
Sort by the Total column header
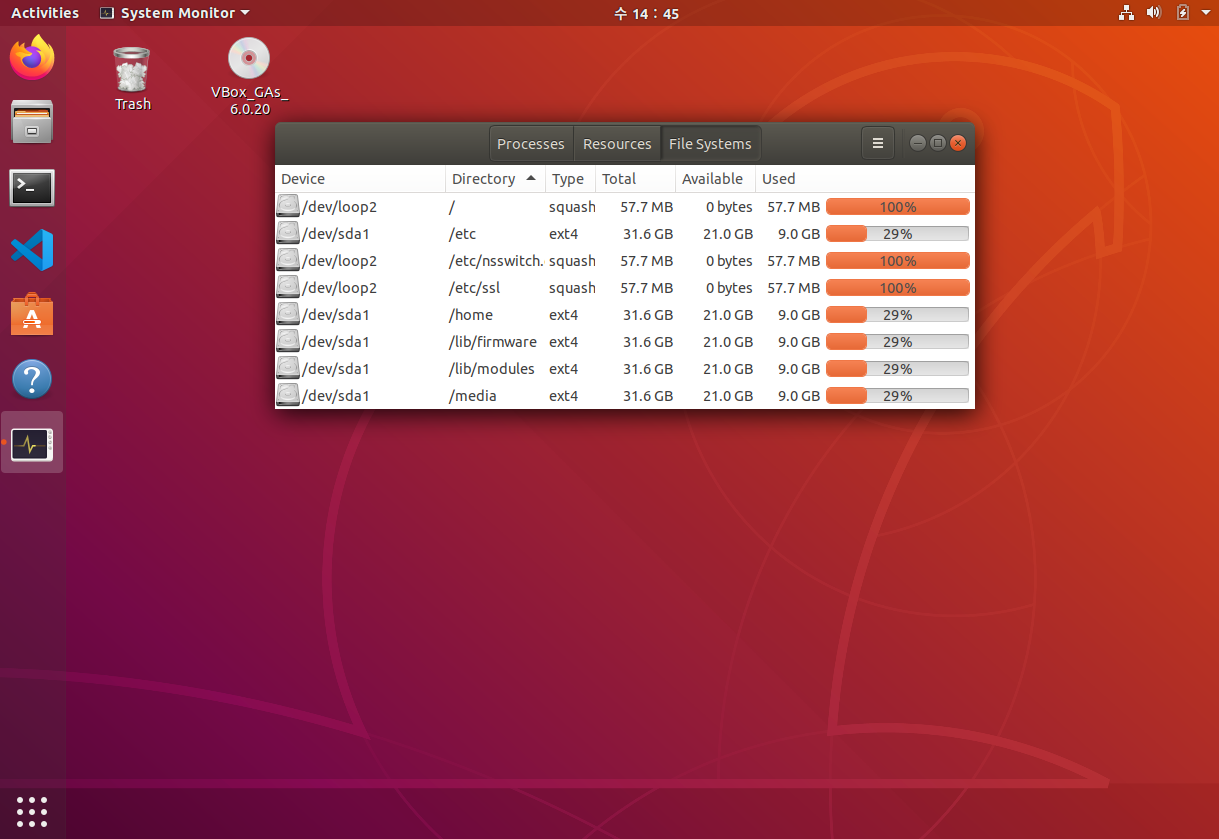click(x=635, y=179)
